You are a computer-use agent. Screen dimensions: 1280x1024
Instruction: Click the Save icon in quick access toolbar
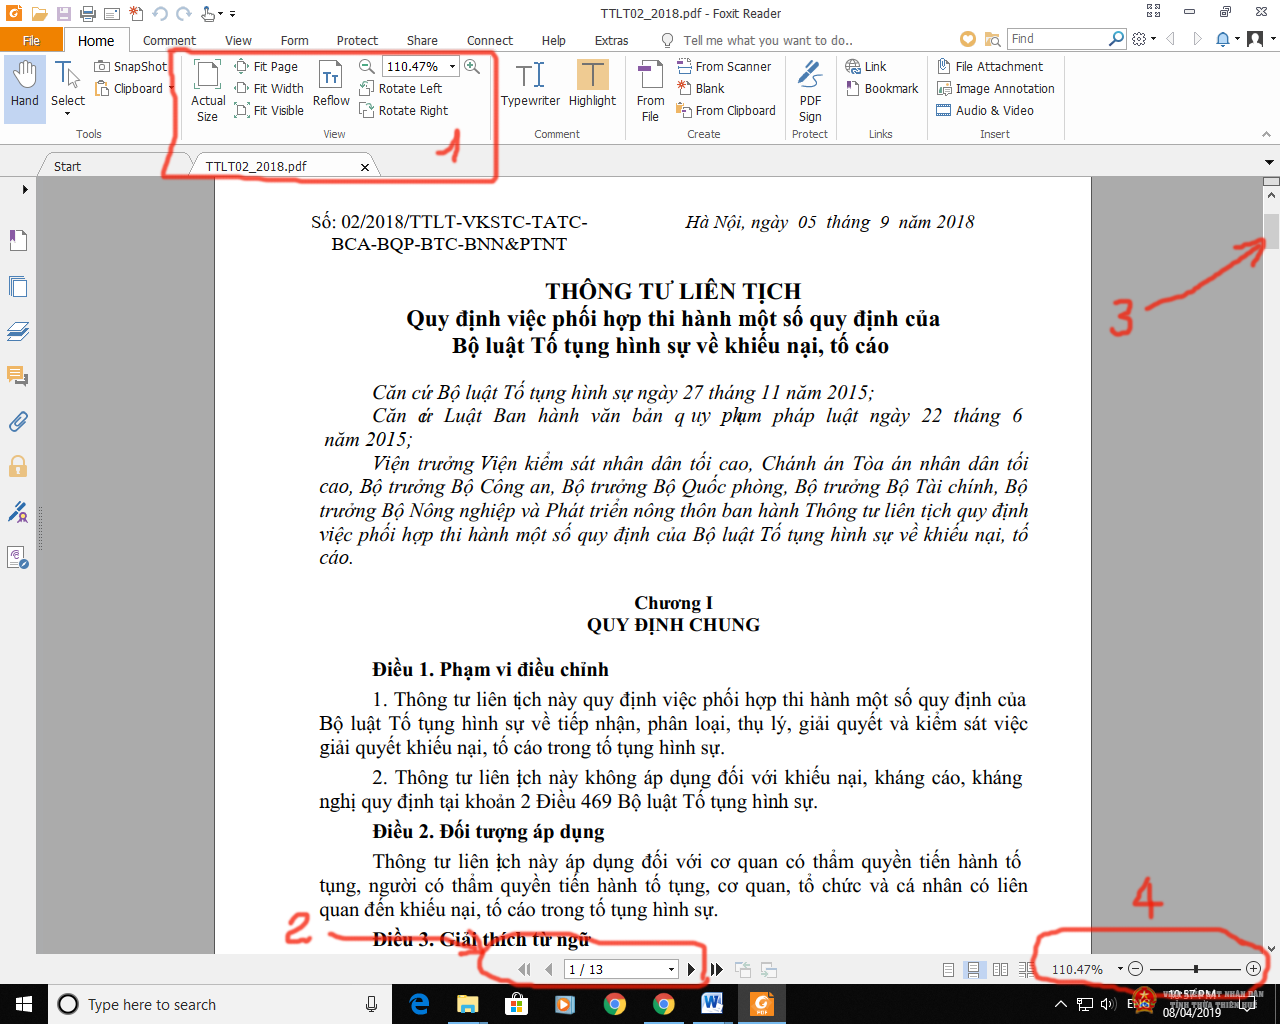63,13
